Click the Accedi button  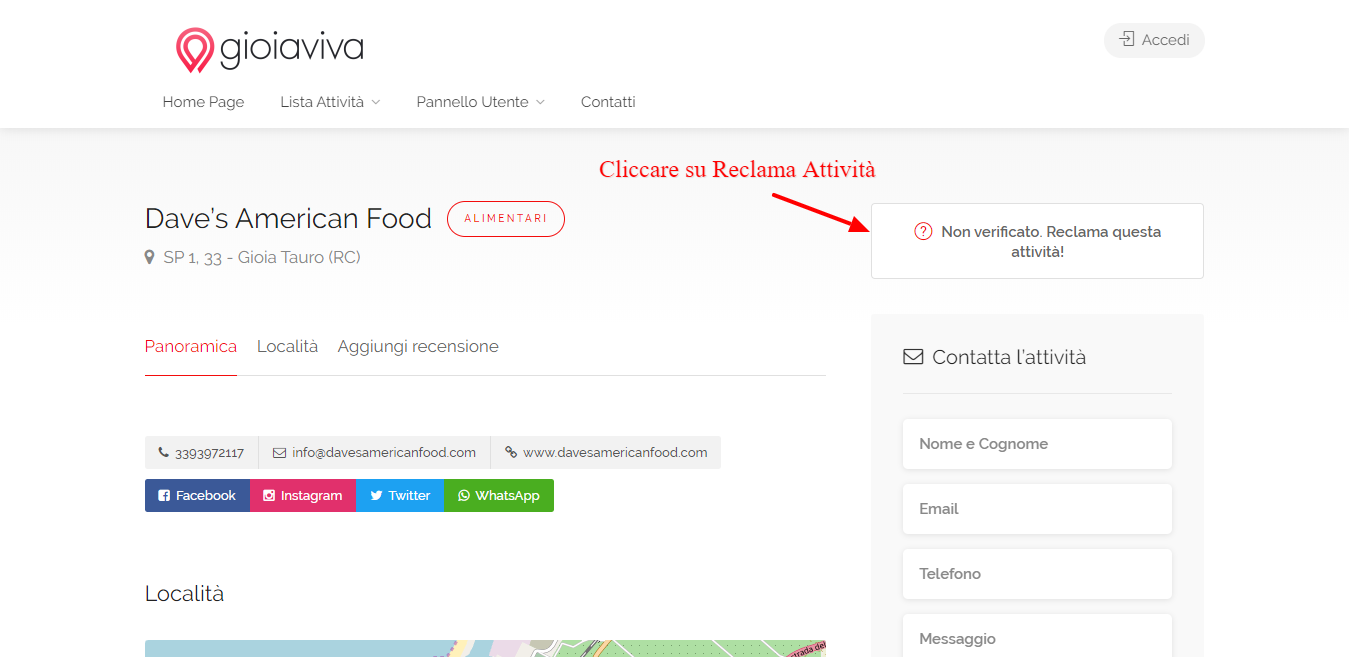[1154, 40]
